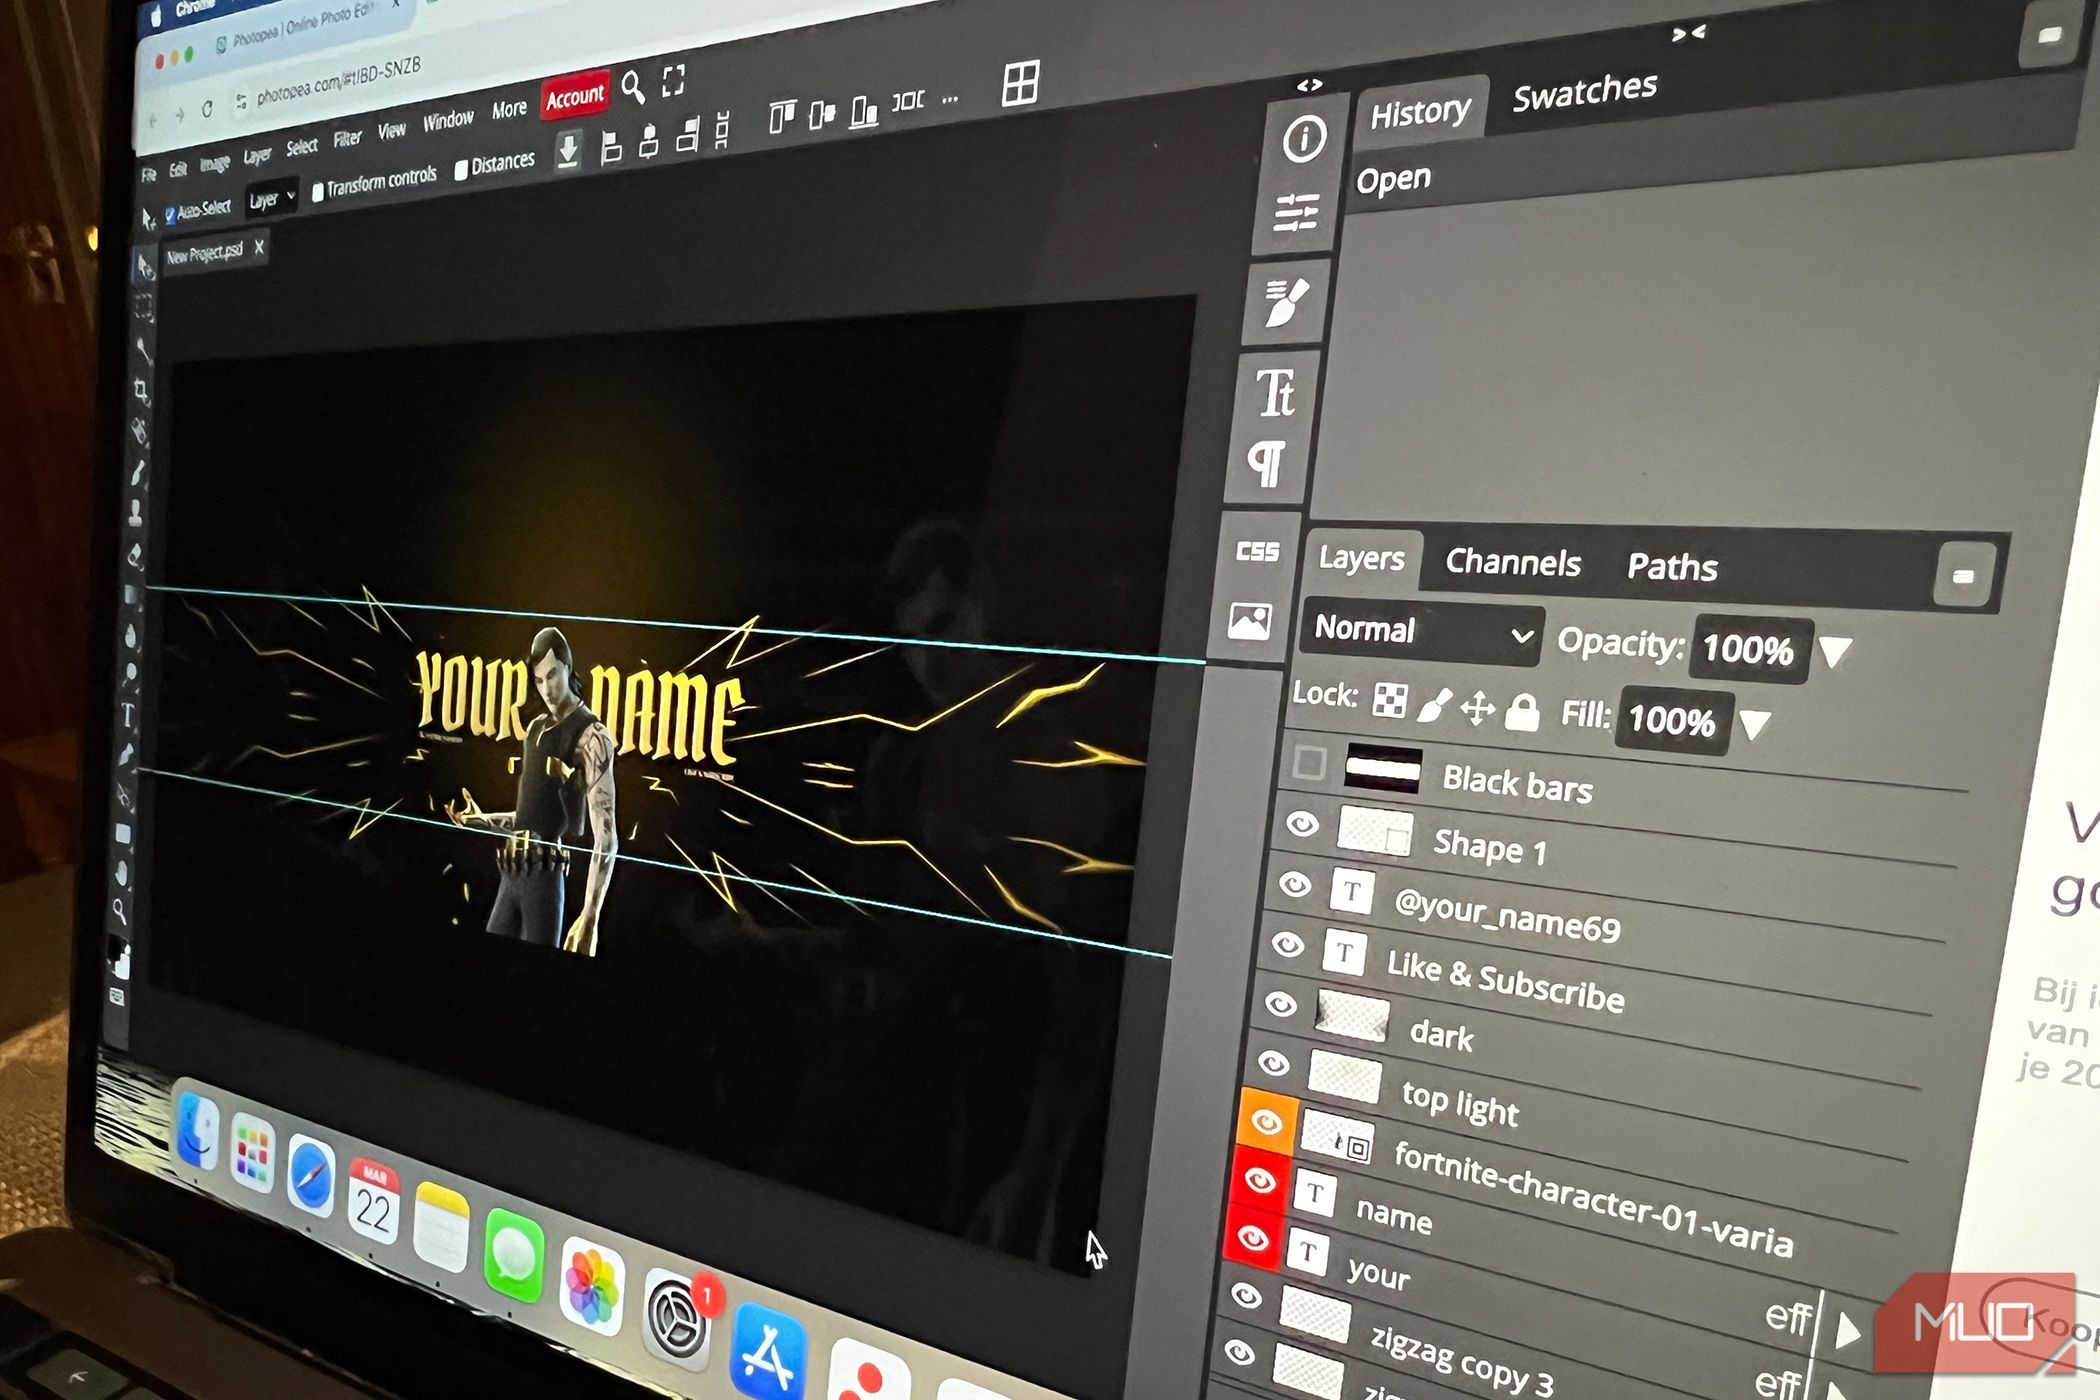Select the Brush tool
Viewport: 2100px width, 1400px height.
click(138, 473)
